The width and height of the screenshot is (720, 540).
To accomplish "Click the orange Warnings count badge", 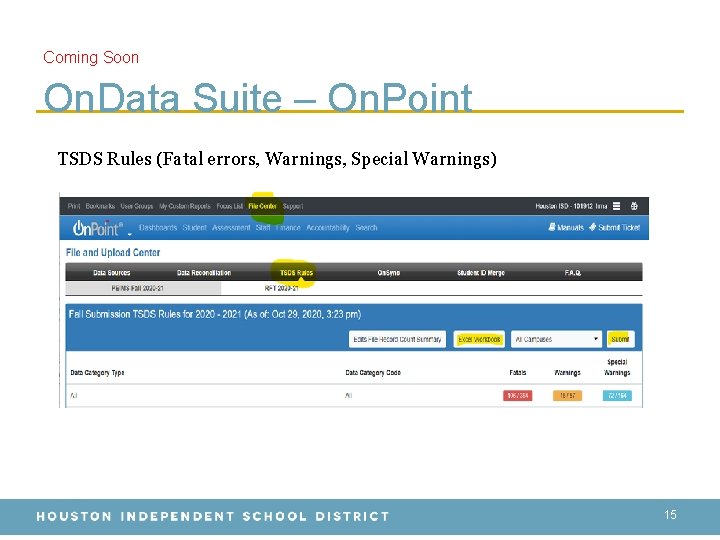I will click(568, 395).
